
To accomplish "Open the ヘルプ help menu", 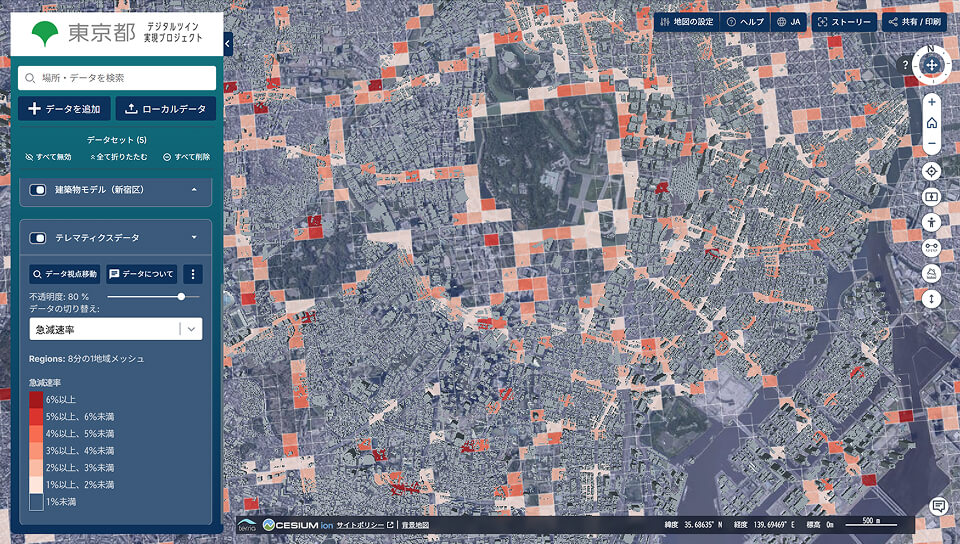I will pos(745,21).
